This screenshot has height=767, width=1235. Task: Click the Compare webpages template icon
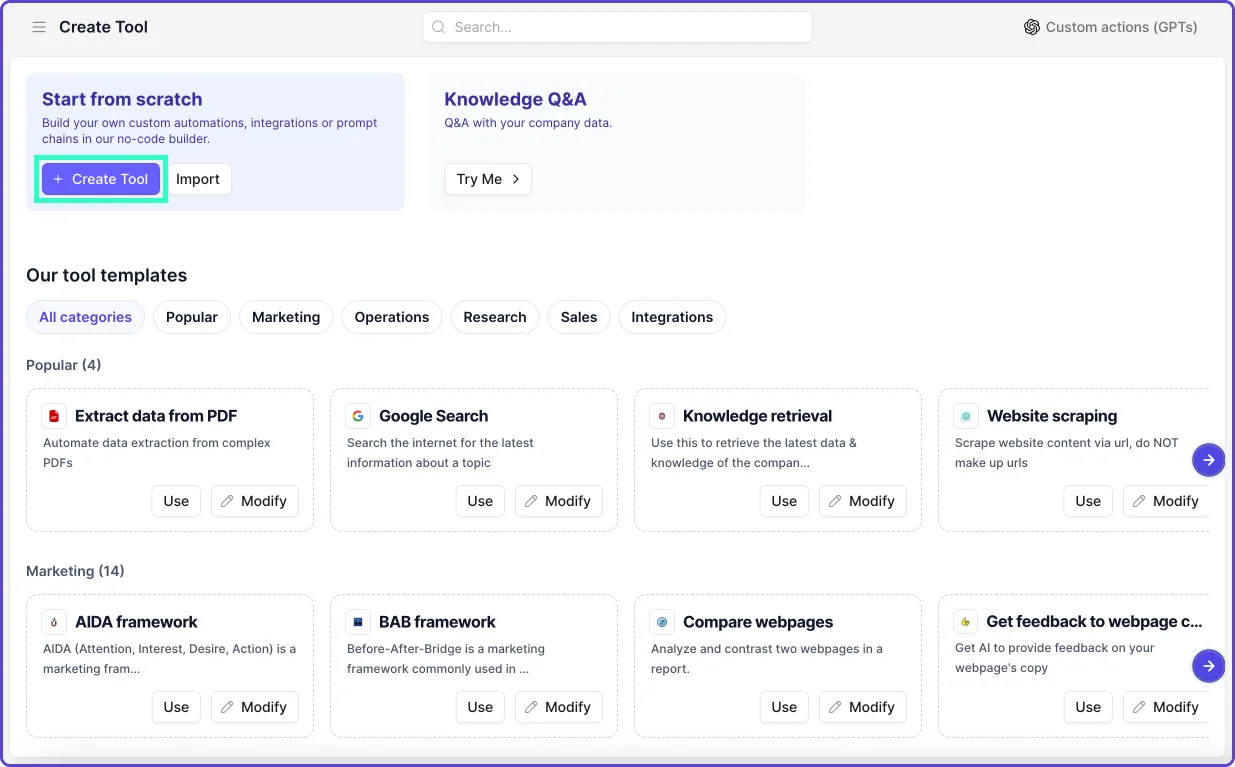(x=662, y=622)
